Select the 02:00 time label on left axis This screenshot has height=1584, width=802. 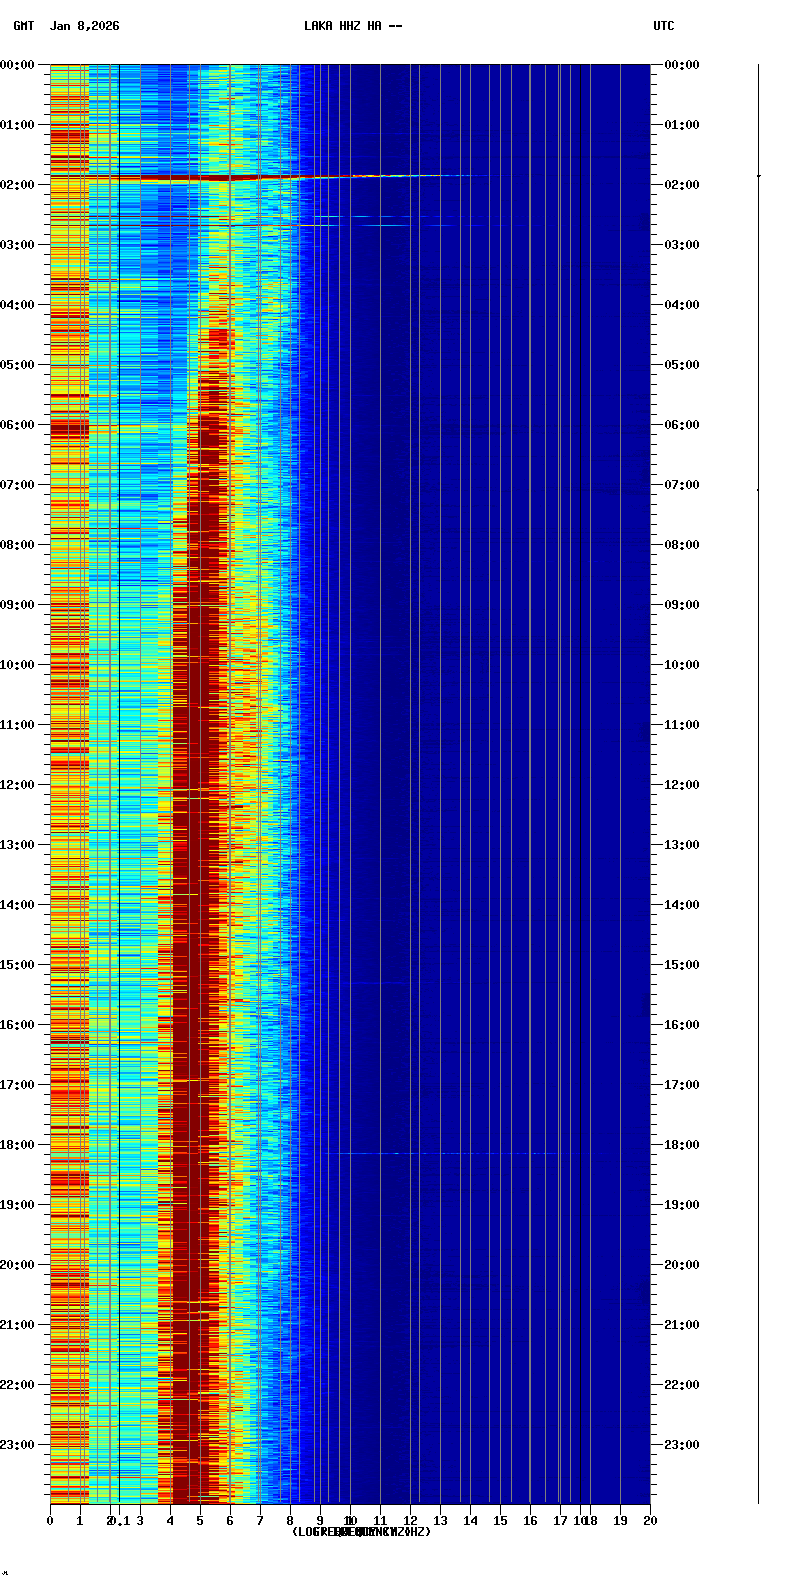(18, 185)
